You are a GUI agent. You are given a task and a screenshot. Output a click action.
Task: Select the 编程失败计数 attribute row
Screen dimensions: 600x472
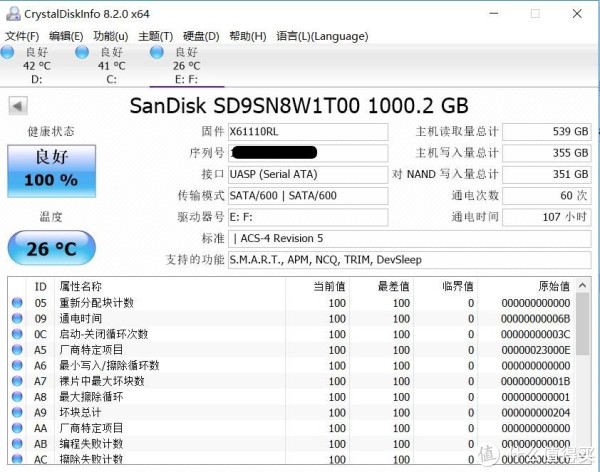291,444
